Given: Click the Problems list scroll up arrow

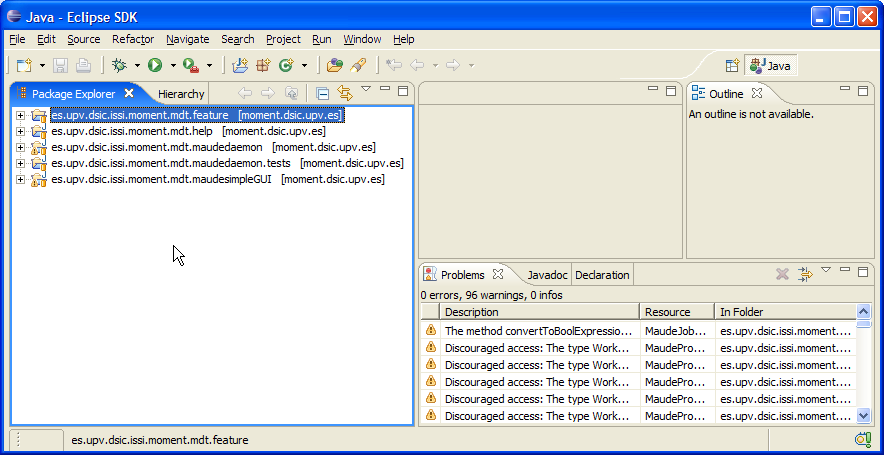Looking at the screenshot, I should click(863, 311).
